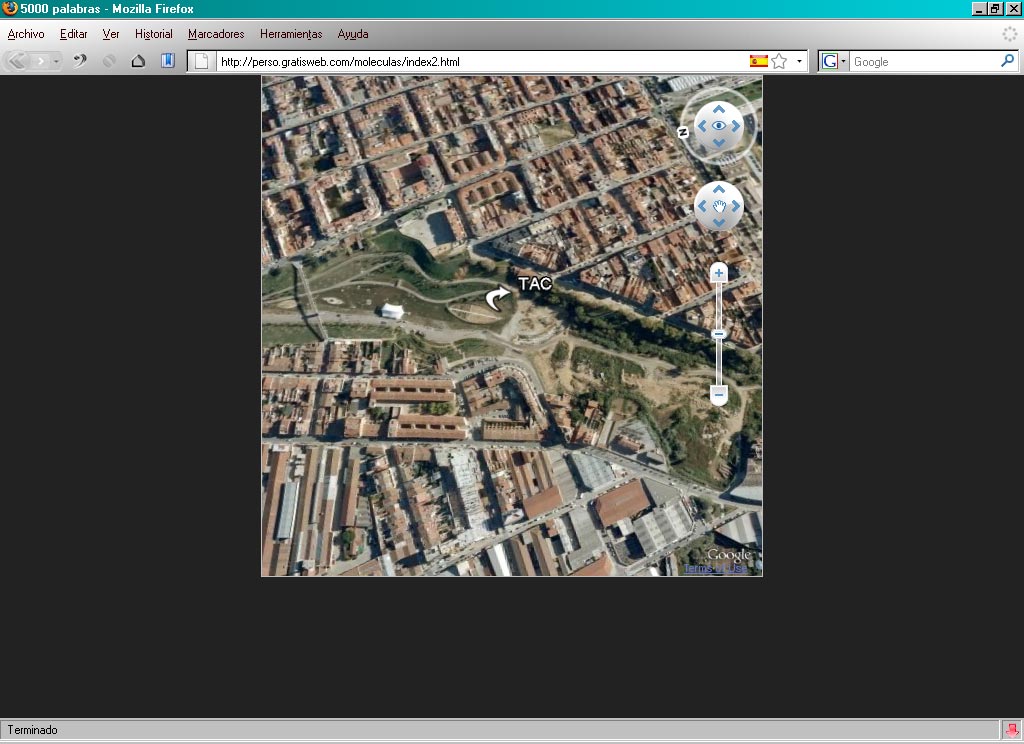Tilt view down on the look joystick
This screenshot has width=1024, height=744.
[718, 143]
